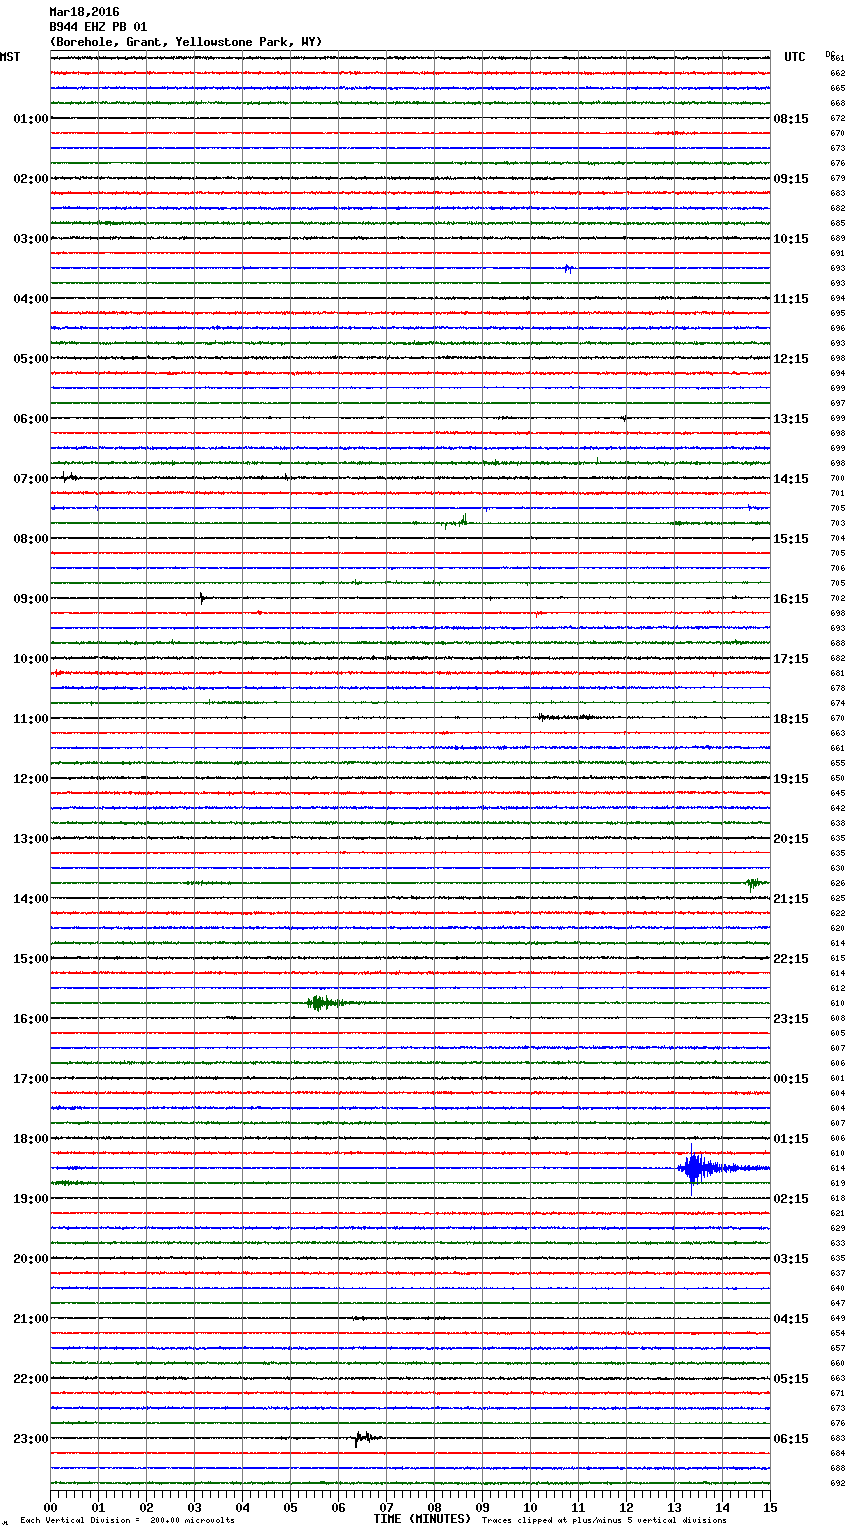Click the 'Mar18,2016' date header
The height and width of the screenshot is (1534, 850).
click(84, 13)
